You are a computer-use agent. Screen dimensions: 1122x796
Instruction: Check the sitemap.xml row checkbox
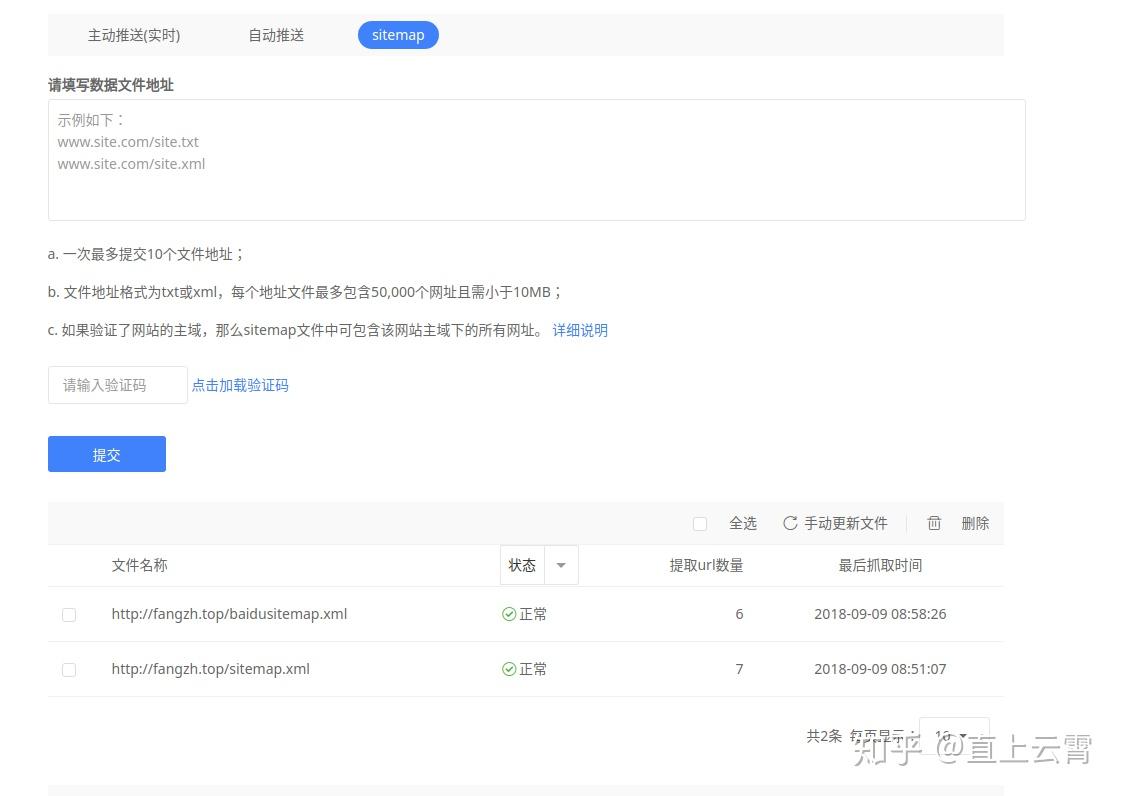pyautogui.click(x=69, y=669)
